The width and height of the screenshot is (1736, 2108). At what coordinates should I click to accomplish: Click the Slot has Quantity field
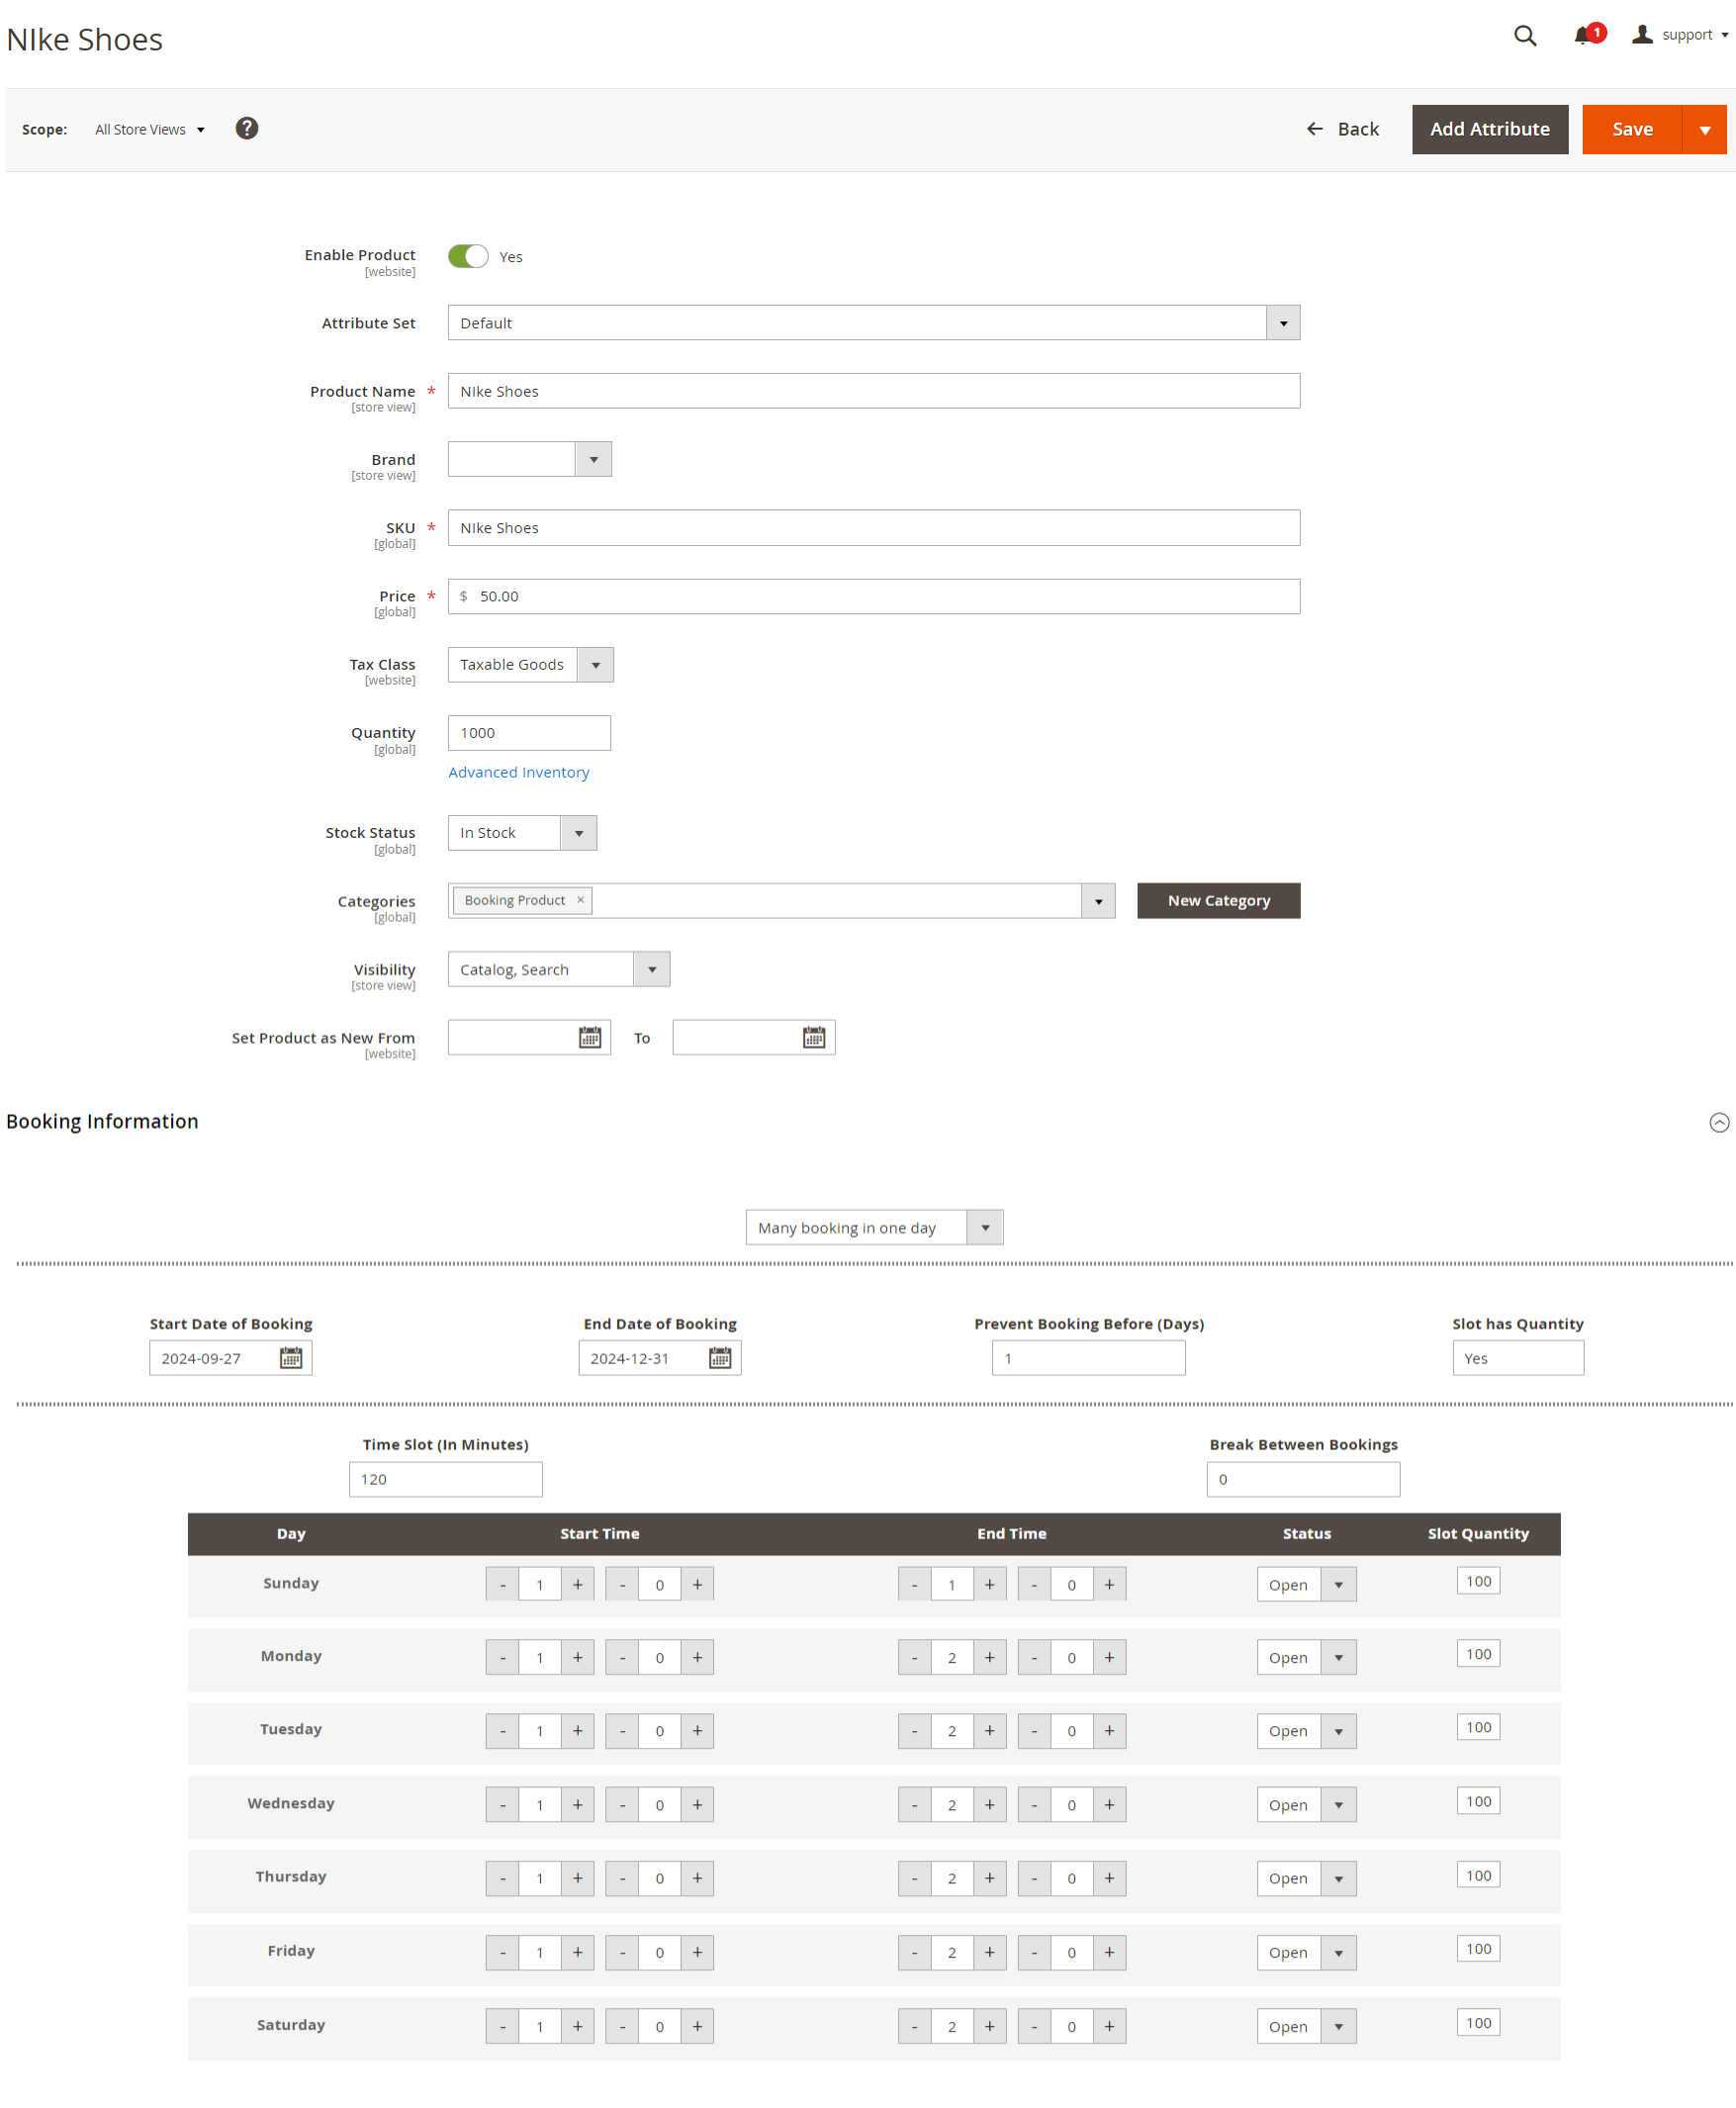pos(1517,1358)
